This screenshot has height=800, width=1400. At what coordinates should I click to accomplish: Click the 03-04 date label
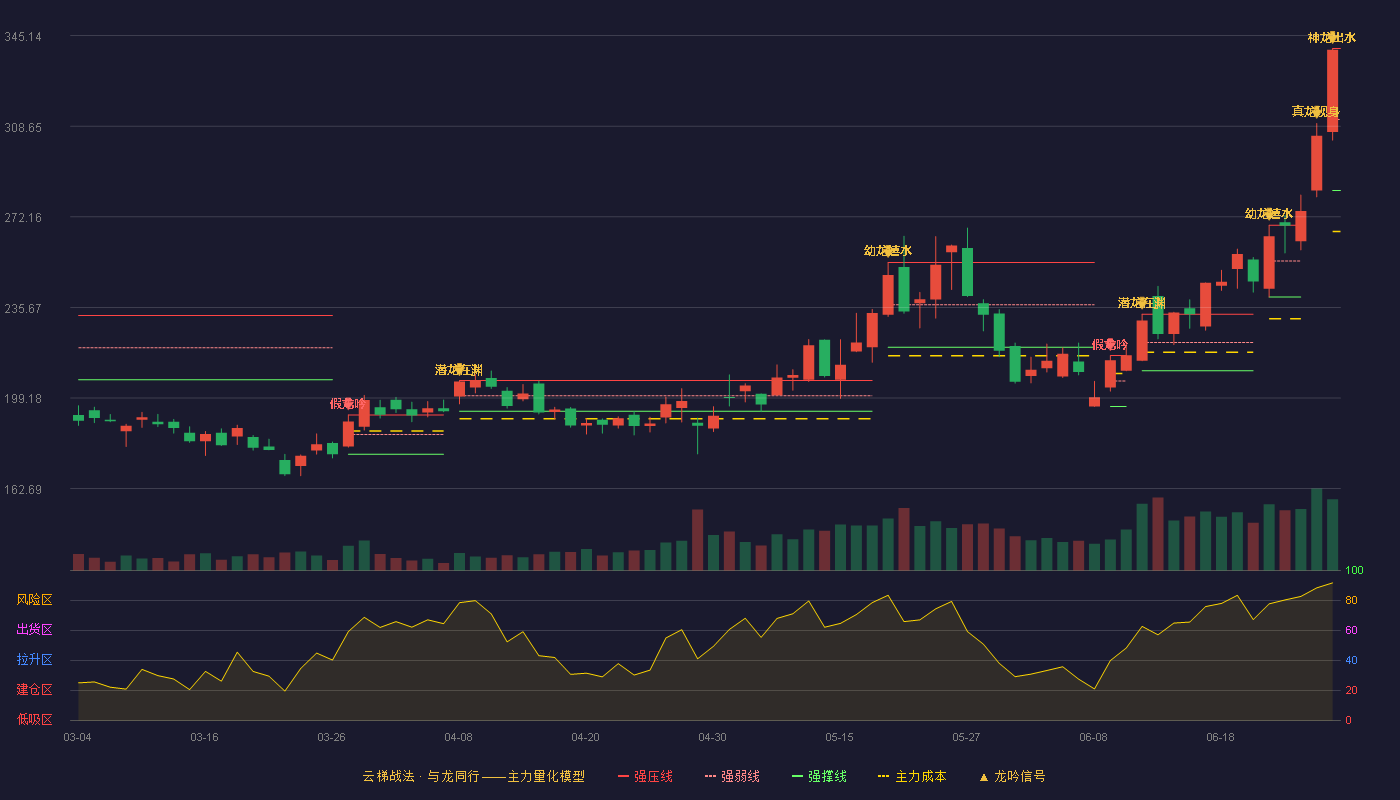77,737
